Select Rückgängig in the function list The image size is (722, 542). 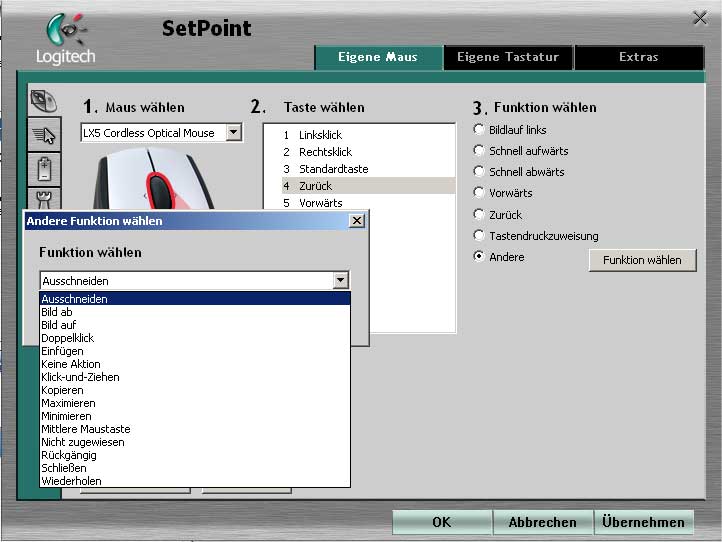195,455
